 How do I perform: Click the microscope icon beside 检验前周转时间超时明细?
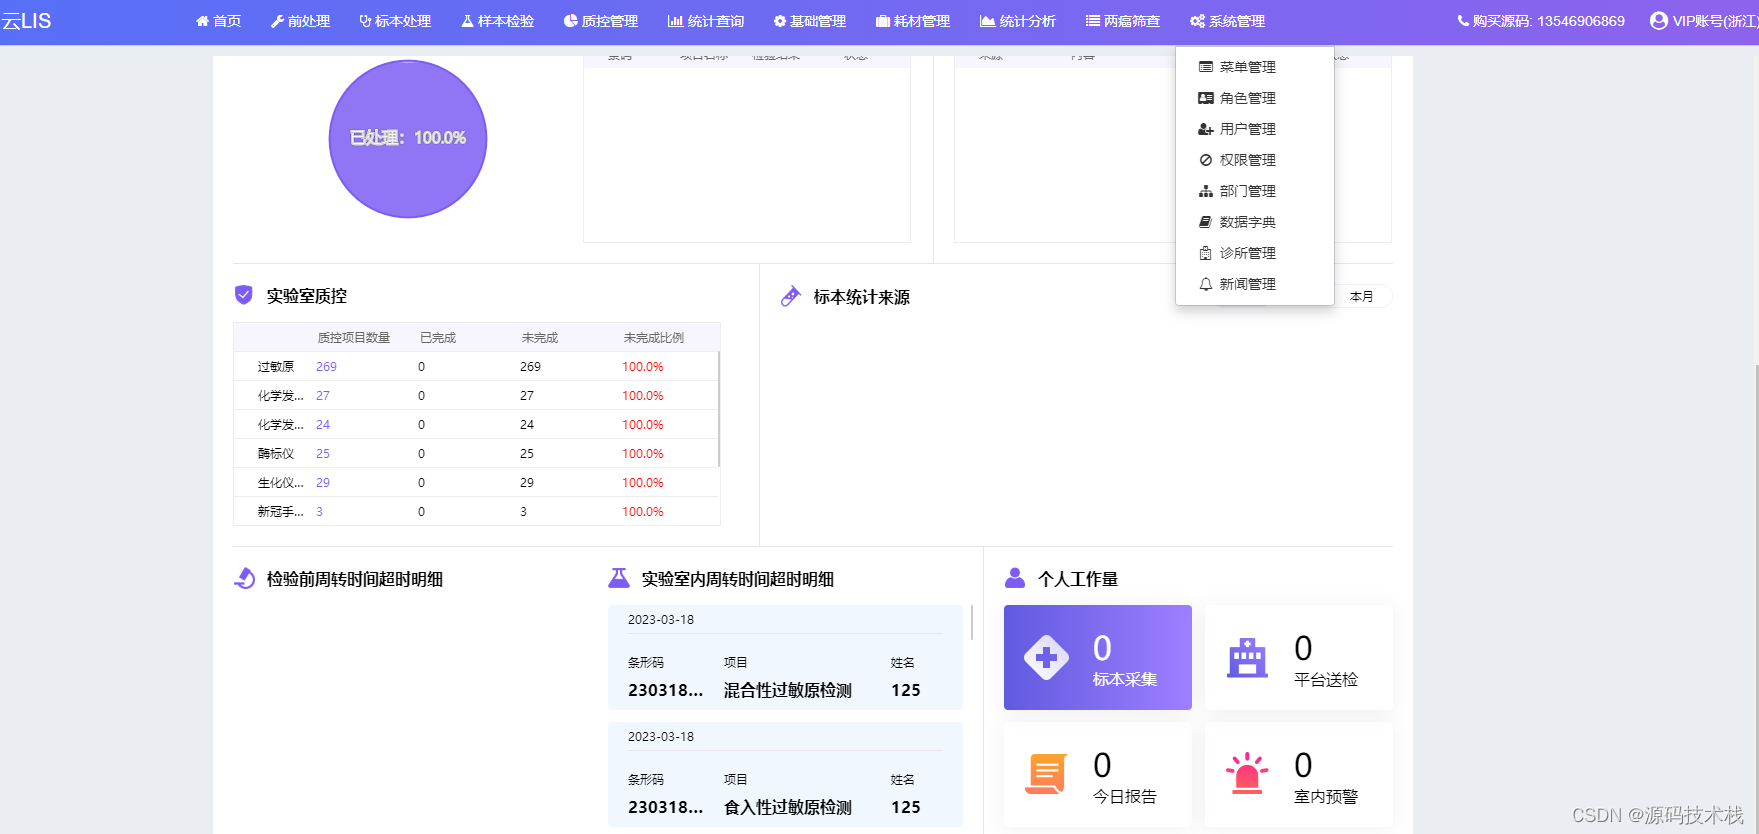coord(245,578)
